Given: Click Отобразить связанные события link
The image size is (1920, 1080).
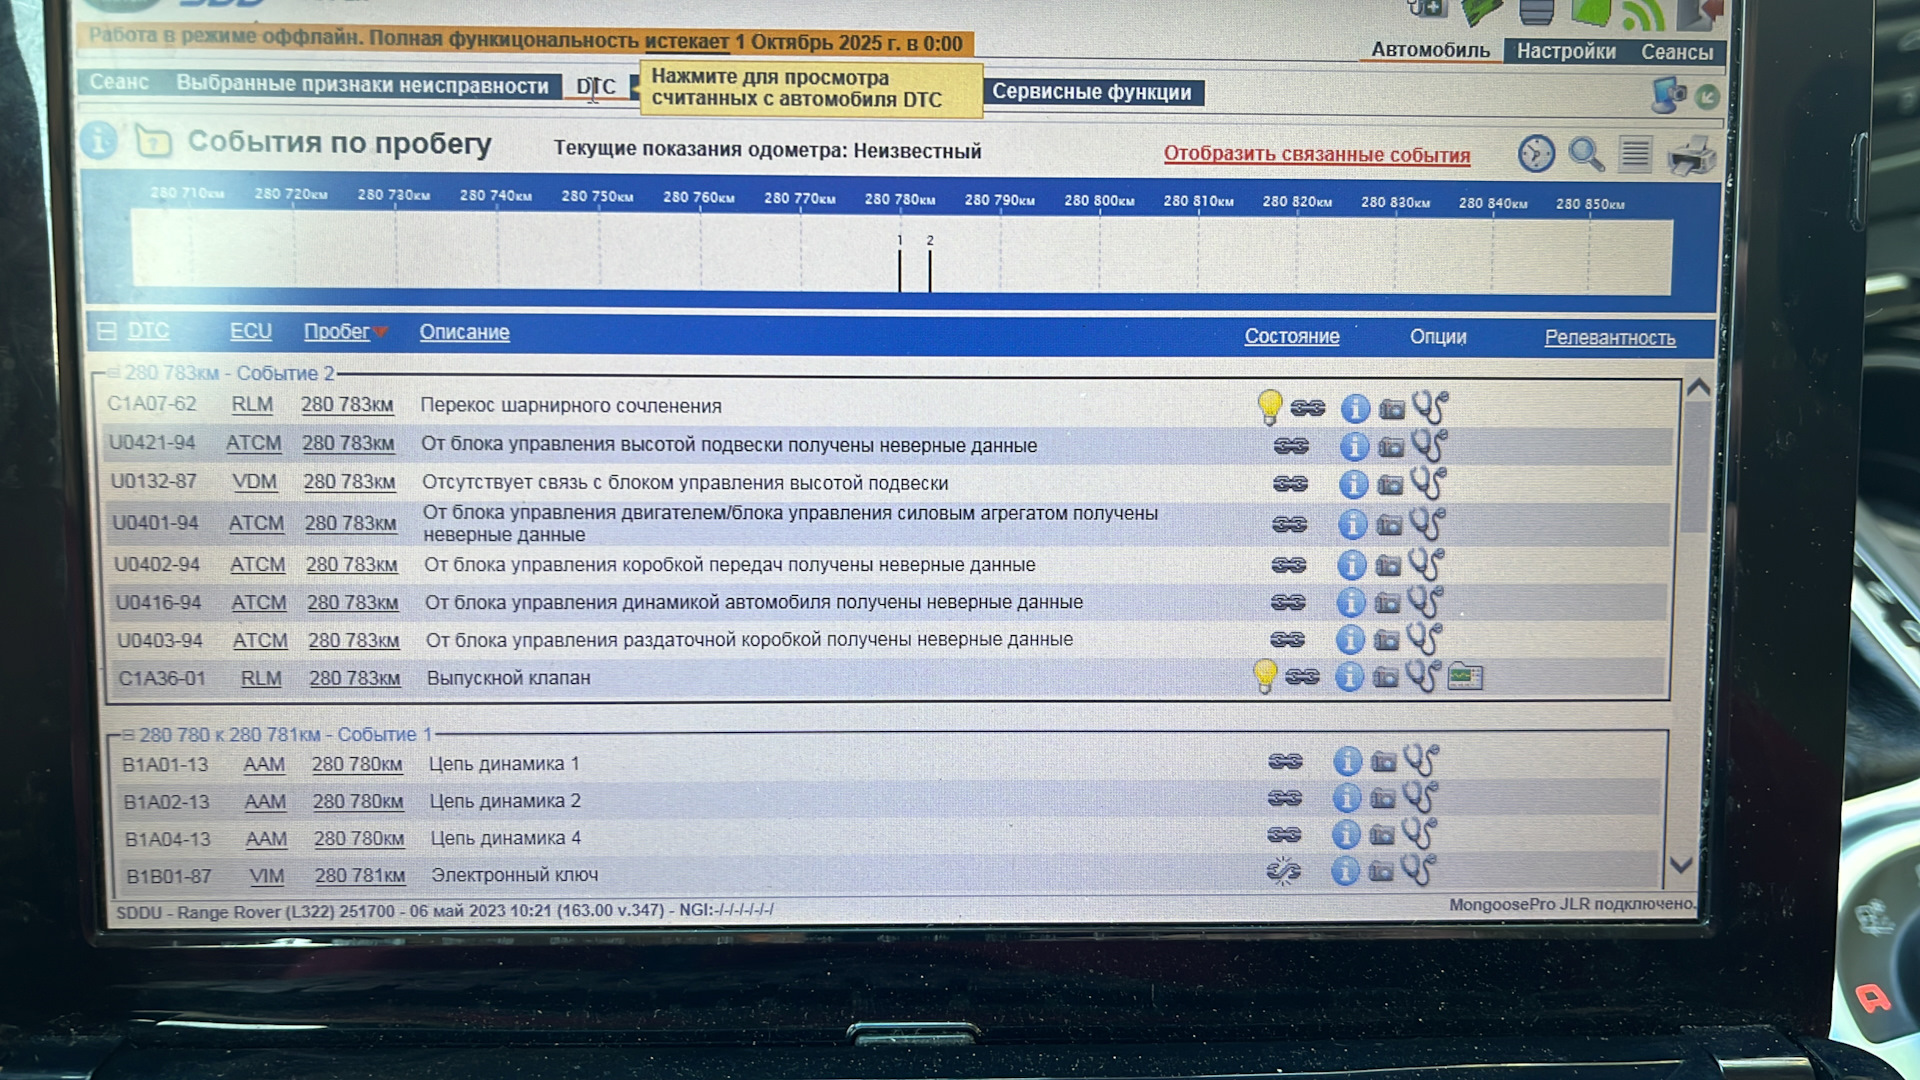Looking at the screenshot, I should pos(1316,154).
